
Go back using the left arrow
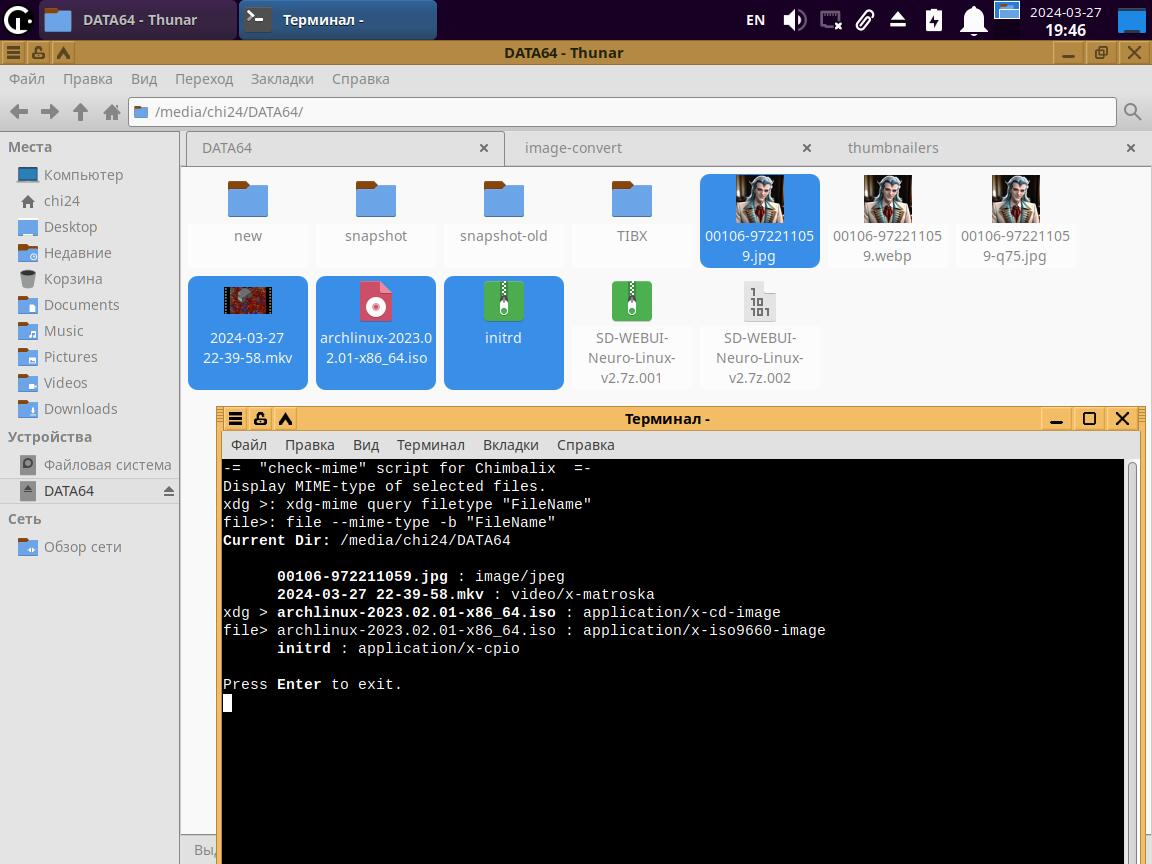(x=18, y=112)
